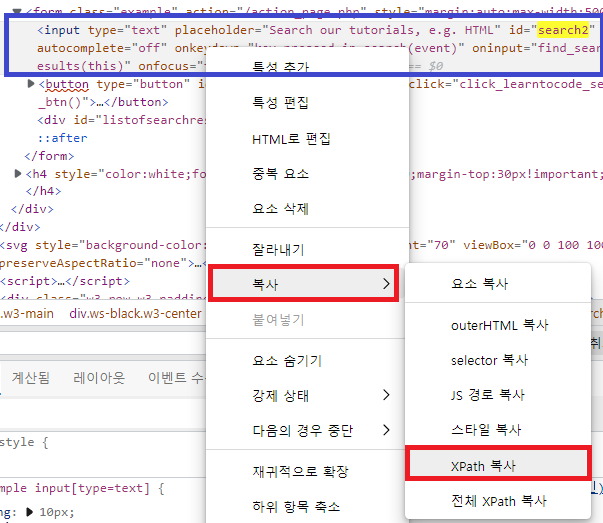
Task: Click arrow chevron next to '강제 상태'
Action: (386, 395)
